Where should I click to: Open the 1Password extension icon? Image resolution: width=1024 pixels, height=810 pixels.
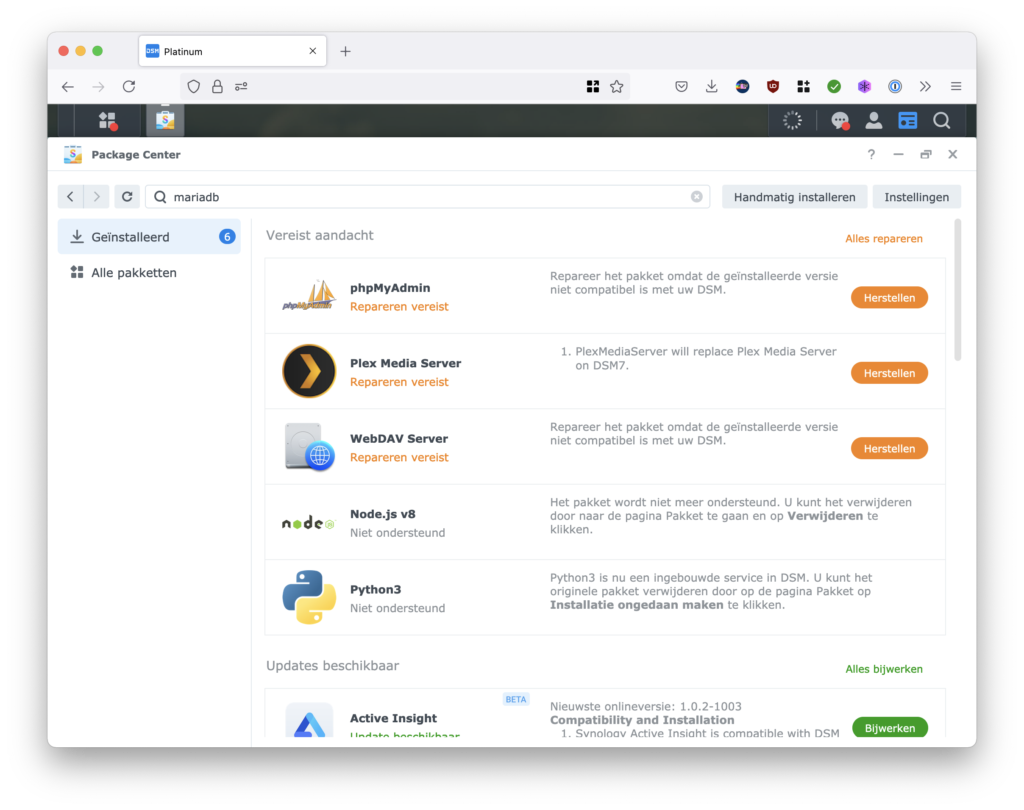pyautogui.click(x=895, y=86)
